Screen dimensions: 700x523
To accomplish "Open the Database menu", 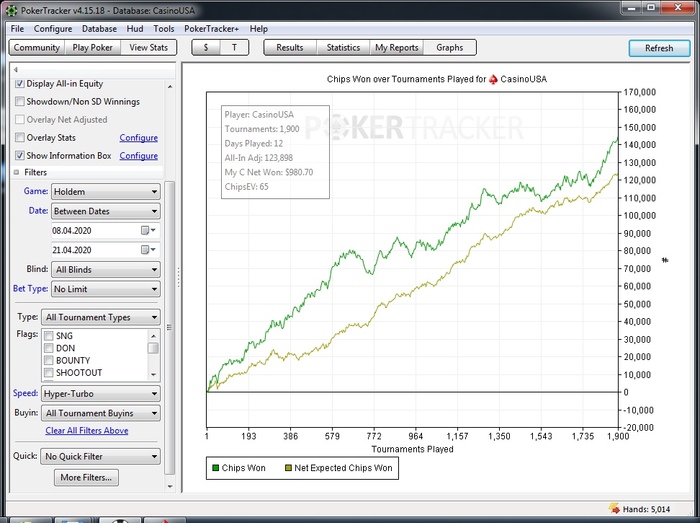I will click(x=99, y=29).
